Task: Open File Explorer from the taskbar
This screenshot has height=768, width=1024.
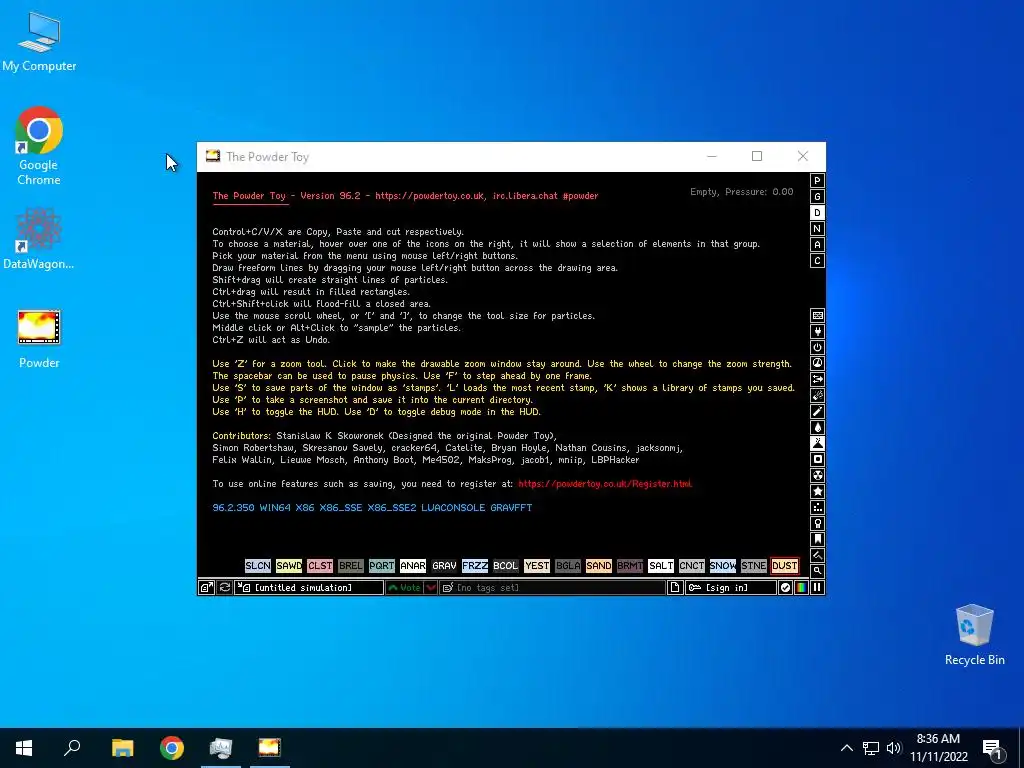Action: [x=122, y=748]
